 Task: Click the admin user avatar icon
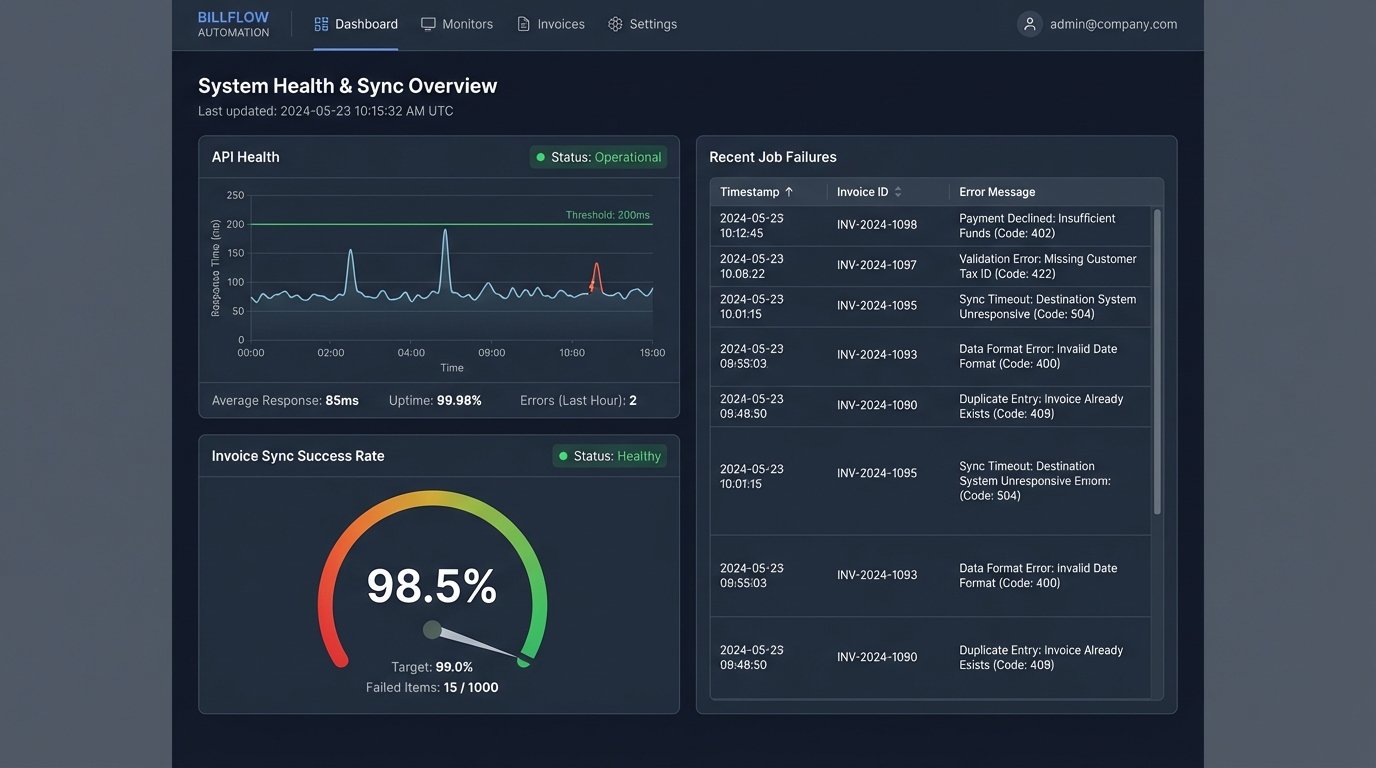click(1029, 23)
